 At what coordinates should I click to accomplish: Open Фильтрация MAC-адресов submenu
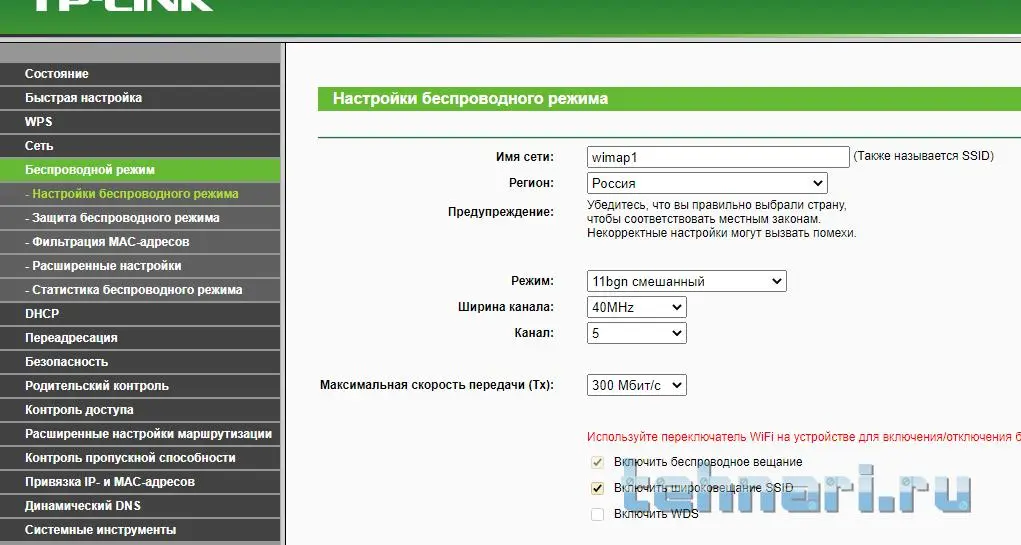tap(140, 242)
